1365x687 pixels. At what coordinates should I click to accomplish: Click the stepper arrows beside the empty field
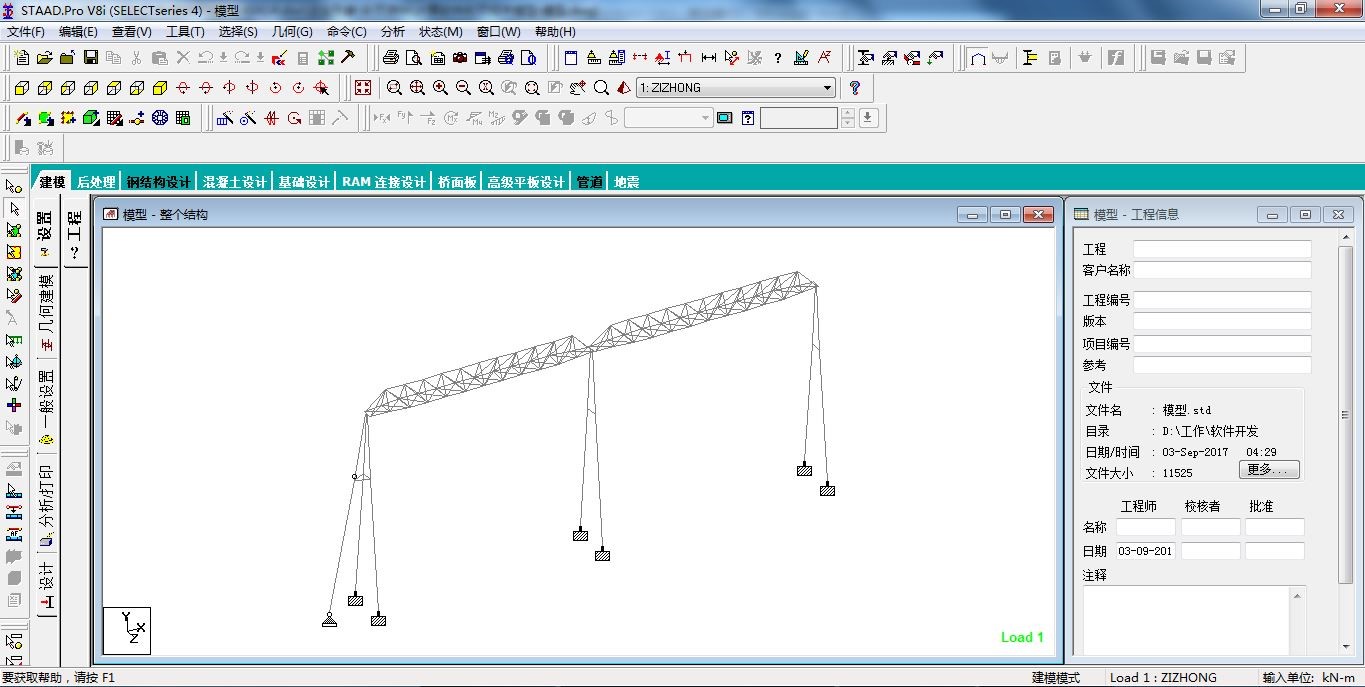tap(848, 118)
